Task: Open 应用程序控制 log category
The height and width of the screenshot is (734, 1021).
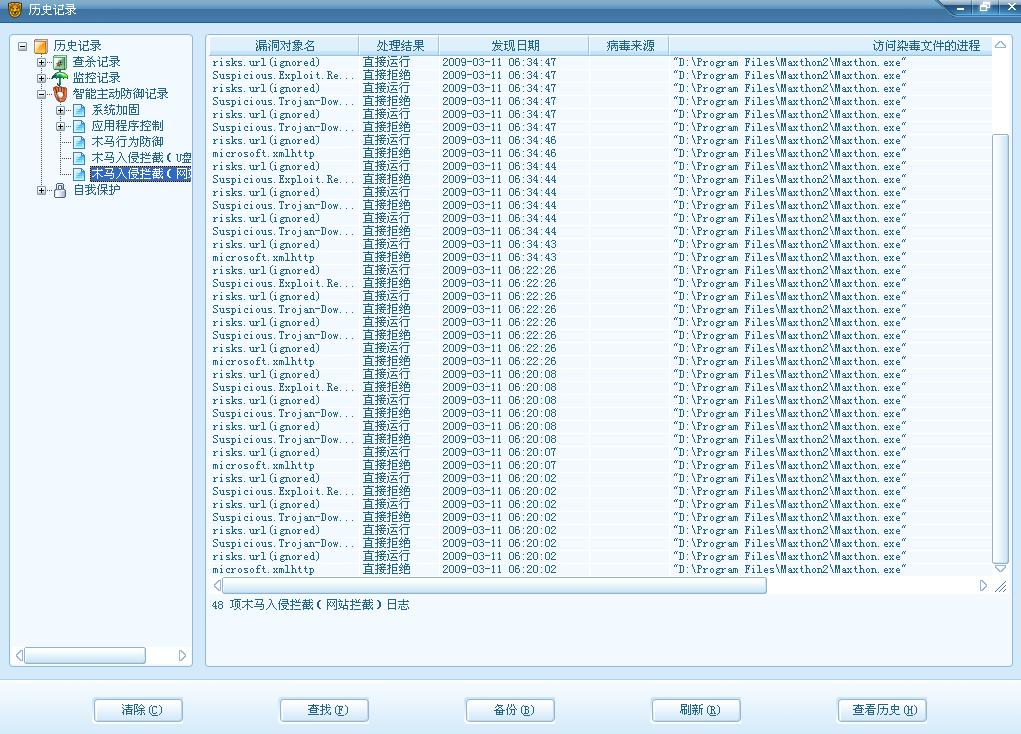Action: [x=128, y=126]
